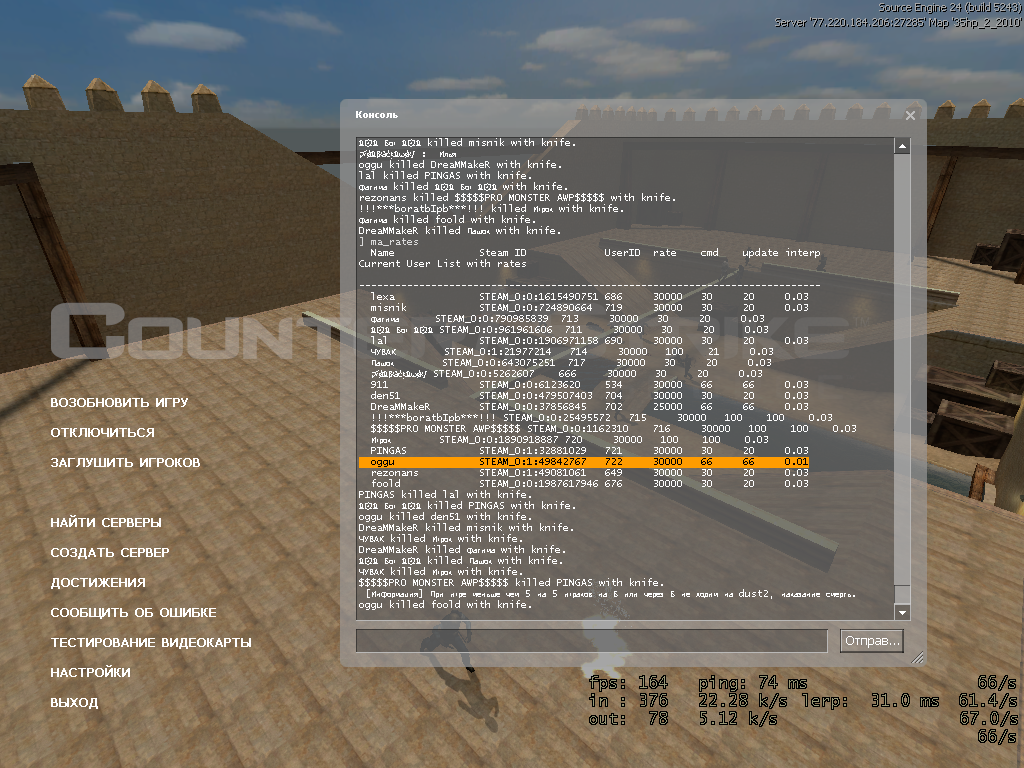Viewport: 1024px width, 768px height.
Task: Open the ДОСТИЖЕНИЯ menu entry
Action: click(98, 583)
